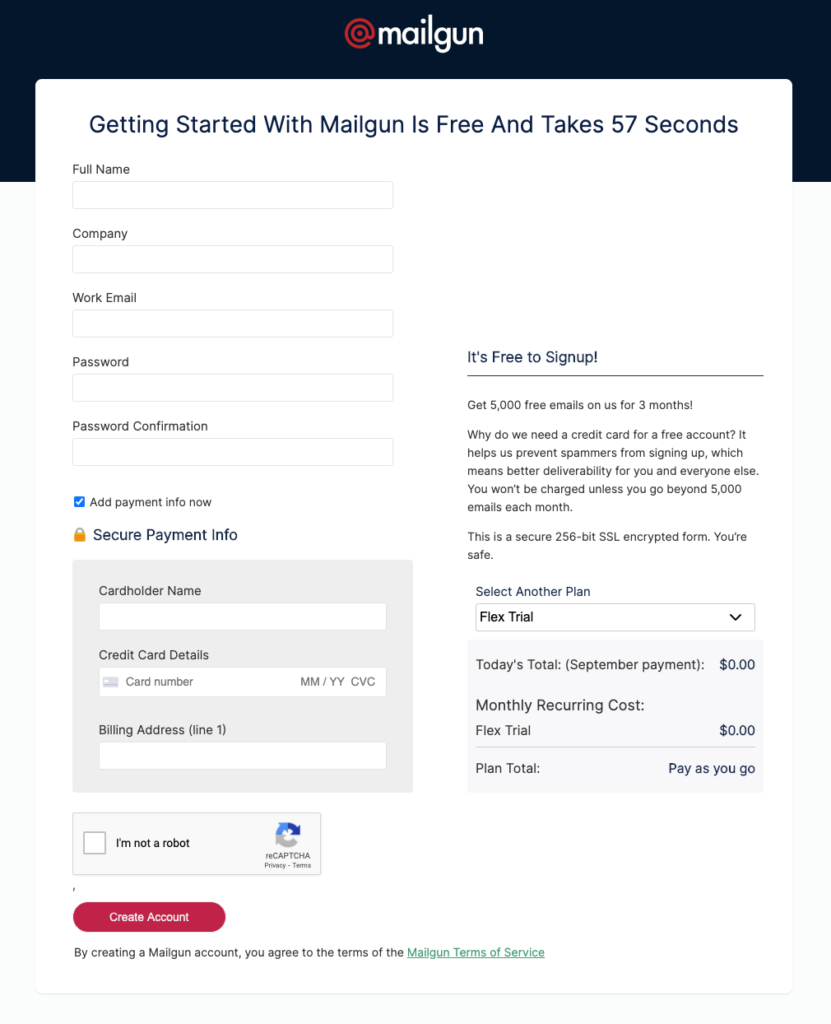The image size is (831, 1024).
Task: Click the orange padlock icon beside Secure Payment Info
Action: tap(80, 535)
